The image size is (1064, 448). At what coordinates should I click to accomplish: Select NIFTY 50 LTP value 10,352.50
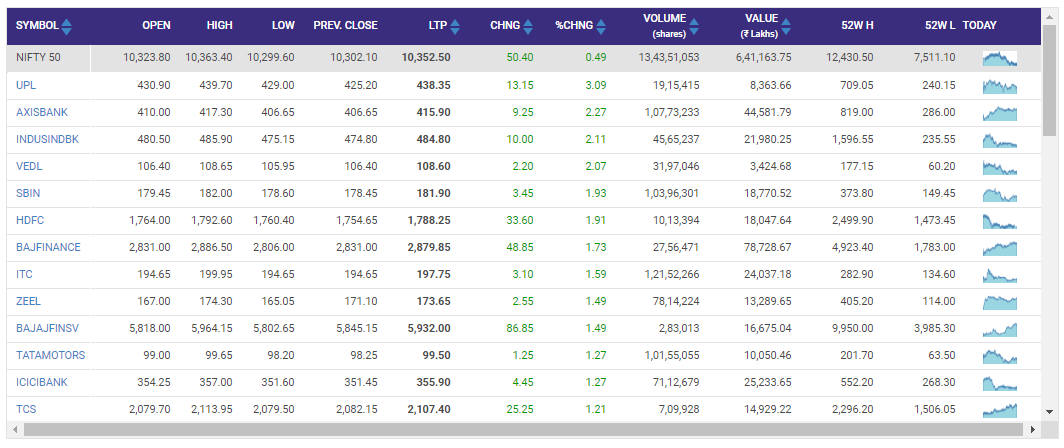426,58
